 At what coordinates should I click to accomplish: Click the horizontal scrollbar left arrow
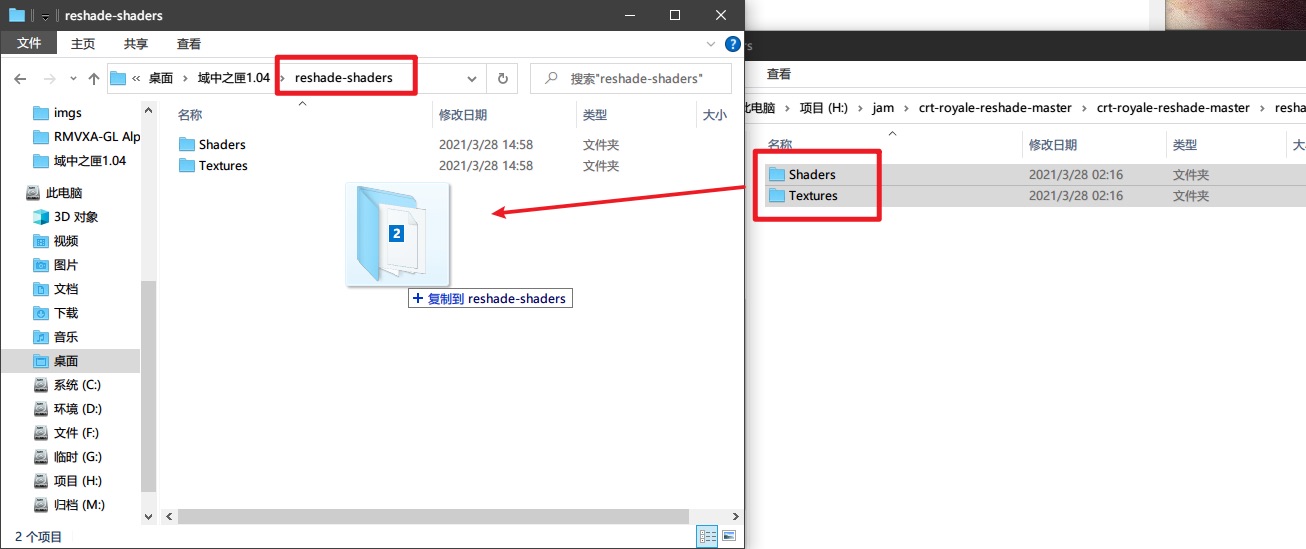click(169, 517)
